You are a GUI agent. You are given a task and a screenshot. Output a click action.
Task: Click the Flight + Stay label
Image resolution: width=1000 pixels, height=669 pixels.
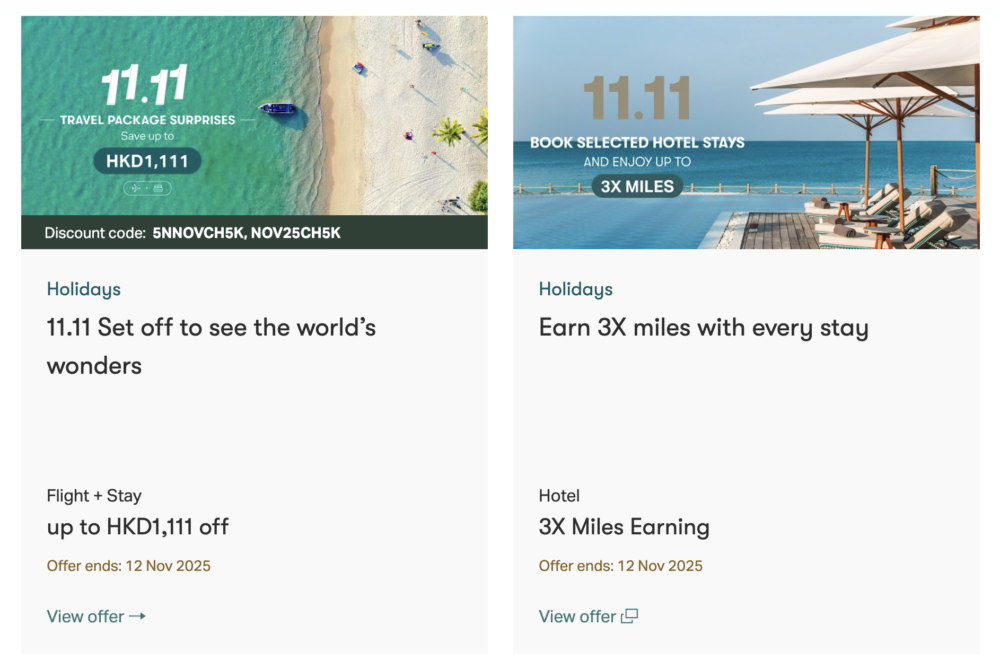(x=94, y=496)
